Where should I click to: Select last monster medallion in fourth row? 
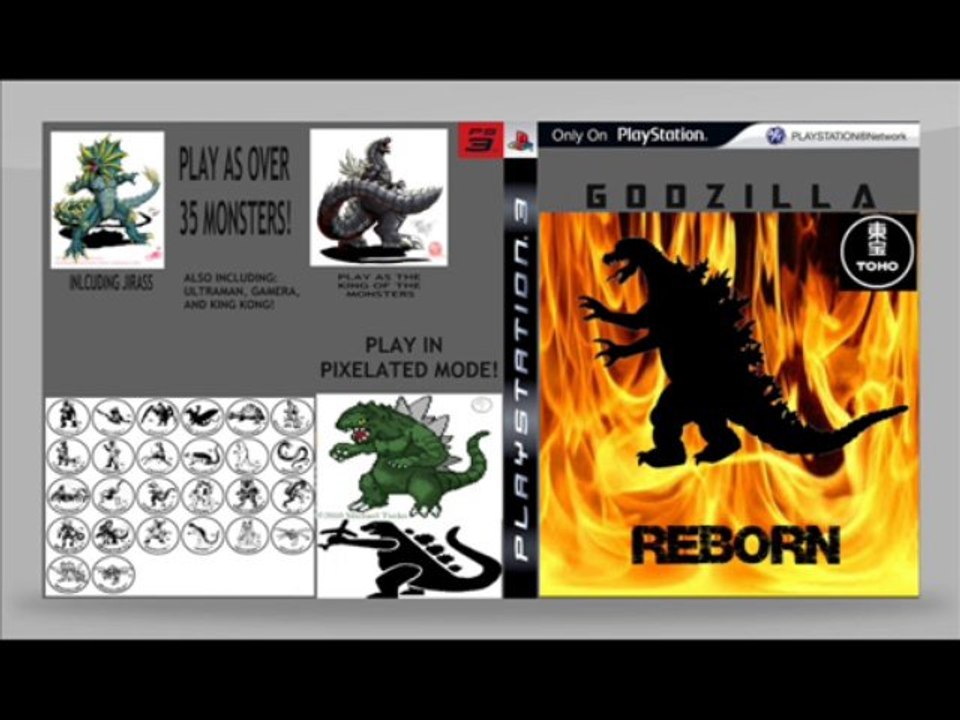tap(291, 534)
